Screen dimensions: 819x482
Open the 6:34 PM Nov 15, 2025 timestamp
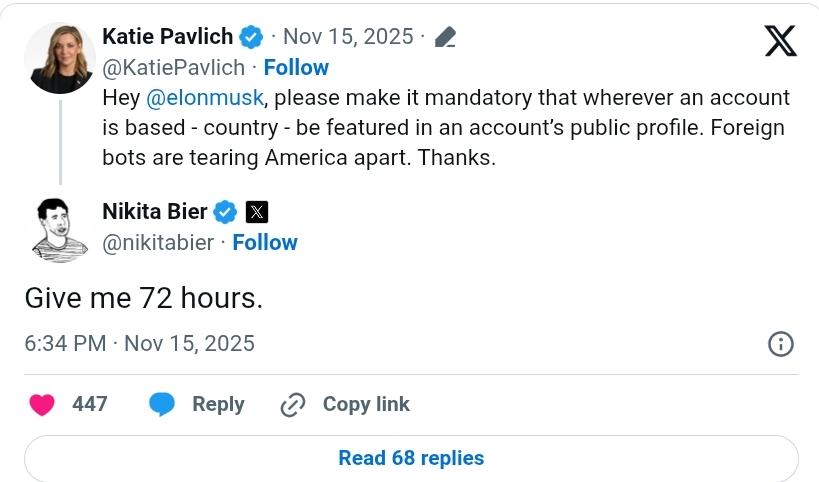139,343
